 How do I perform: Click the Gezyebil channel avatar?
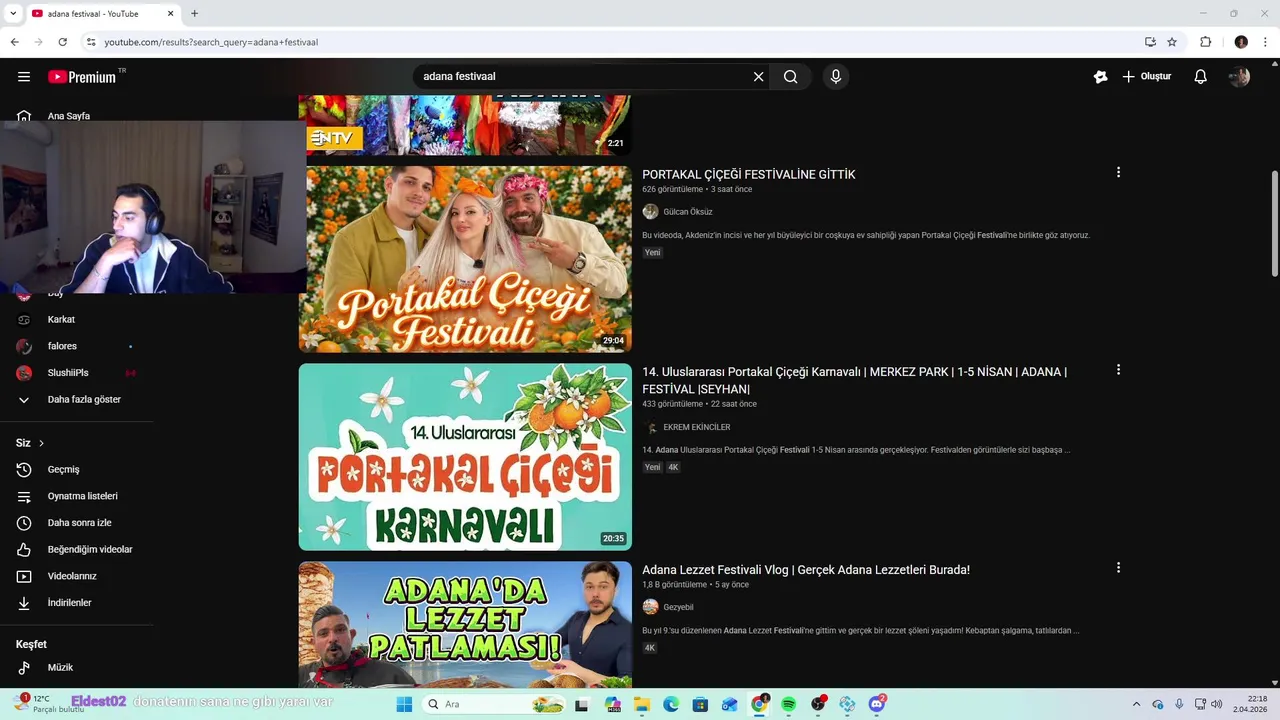point(650,607)
